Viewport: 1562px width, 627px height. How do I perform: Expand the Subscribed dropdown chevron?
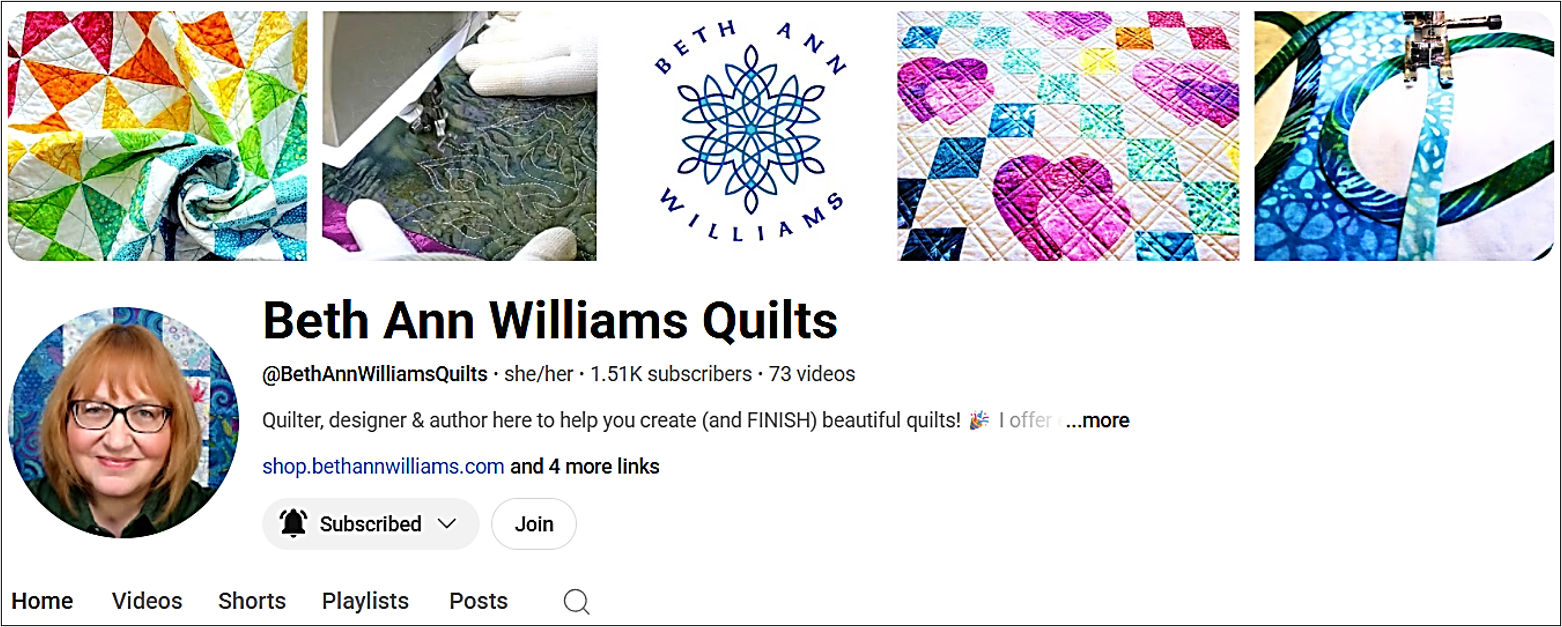[447, 524]
